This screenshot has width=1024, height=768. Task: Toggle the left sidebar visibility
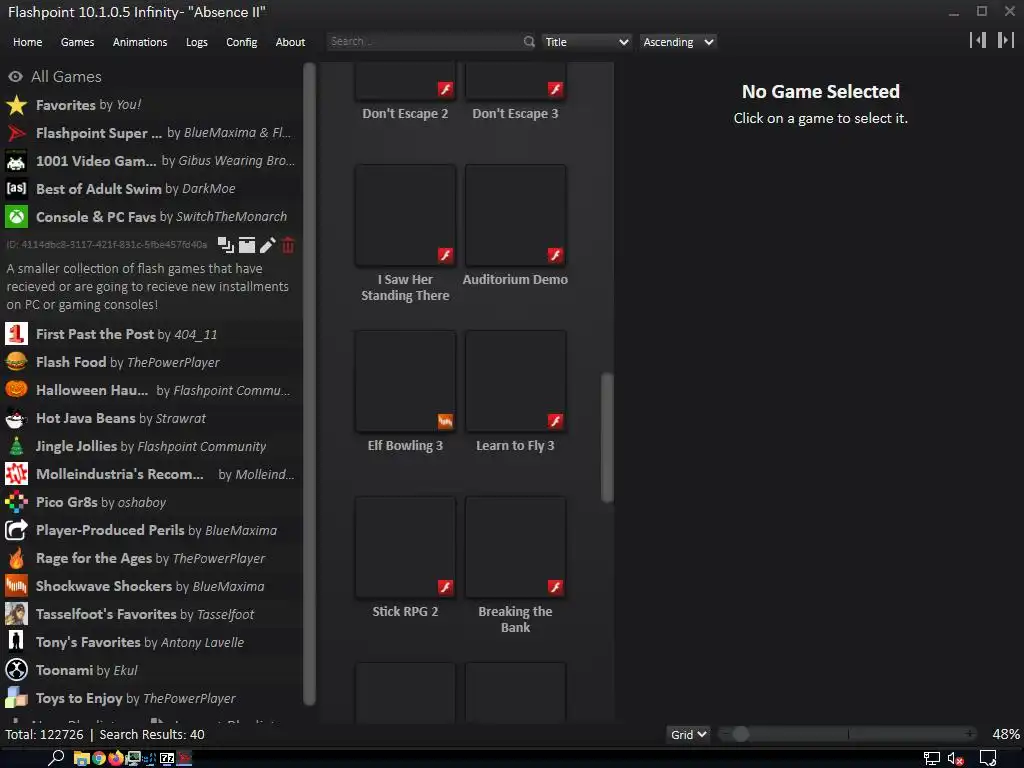pyautogui.click(x=978, y=40)
